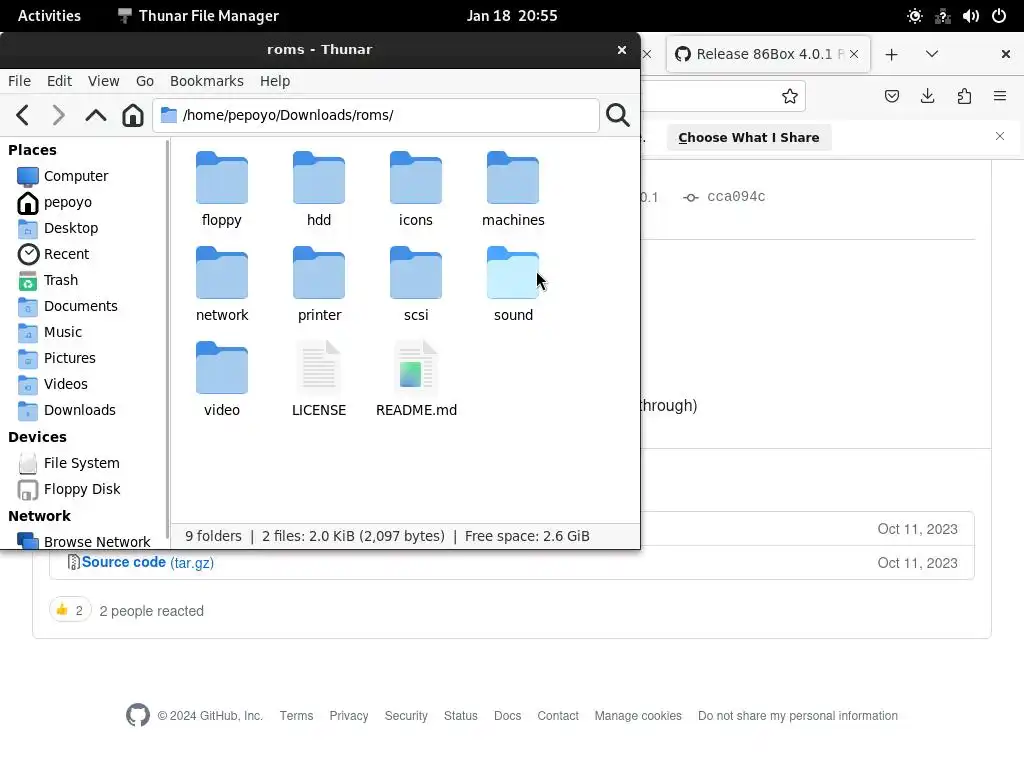Open Browse Network in sidebar

coord(85,542)
